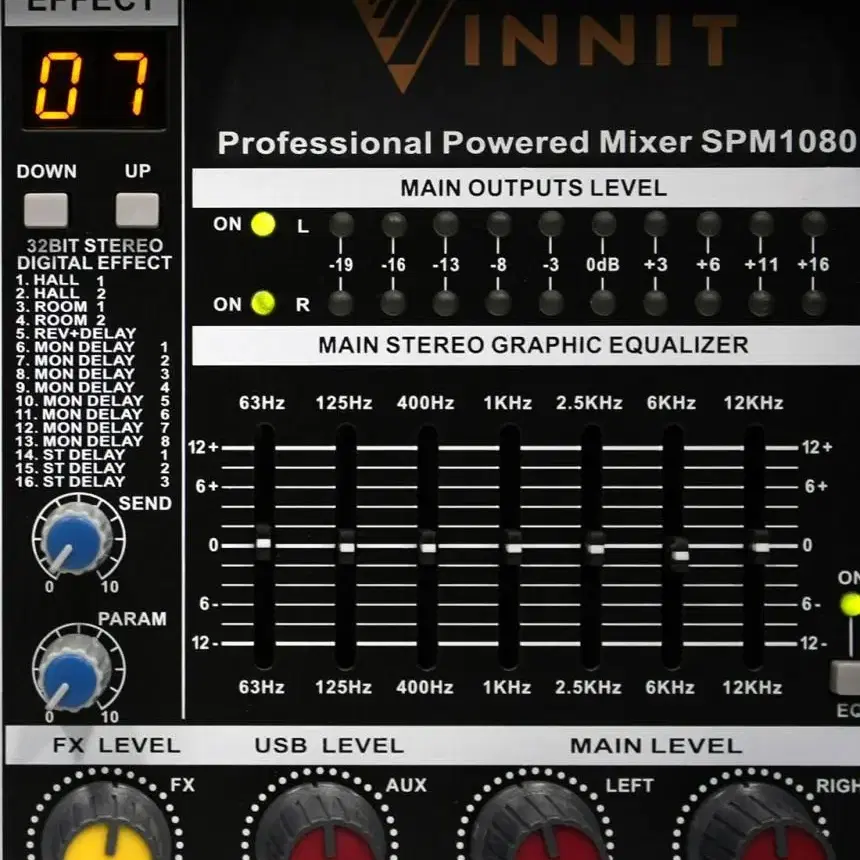Click the '16. ST DELAY 3' effect entry
This screenshot has height=860, width=860.
coord(92,482)
